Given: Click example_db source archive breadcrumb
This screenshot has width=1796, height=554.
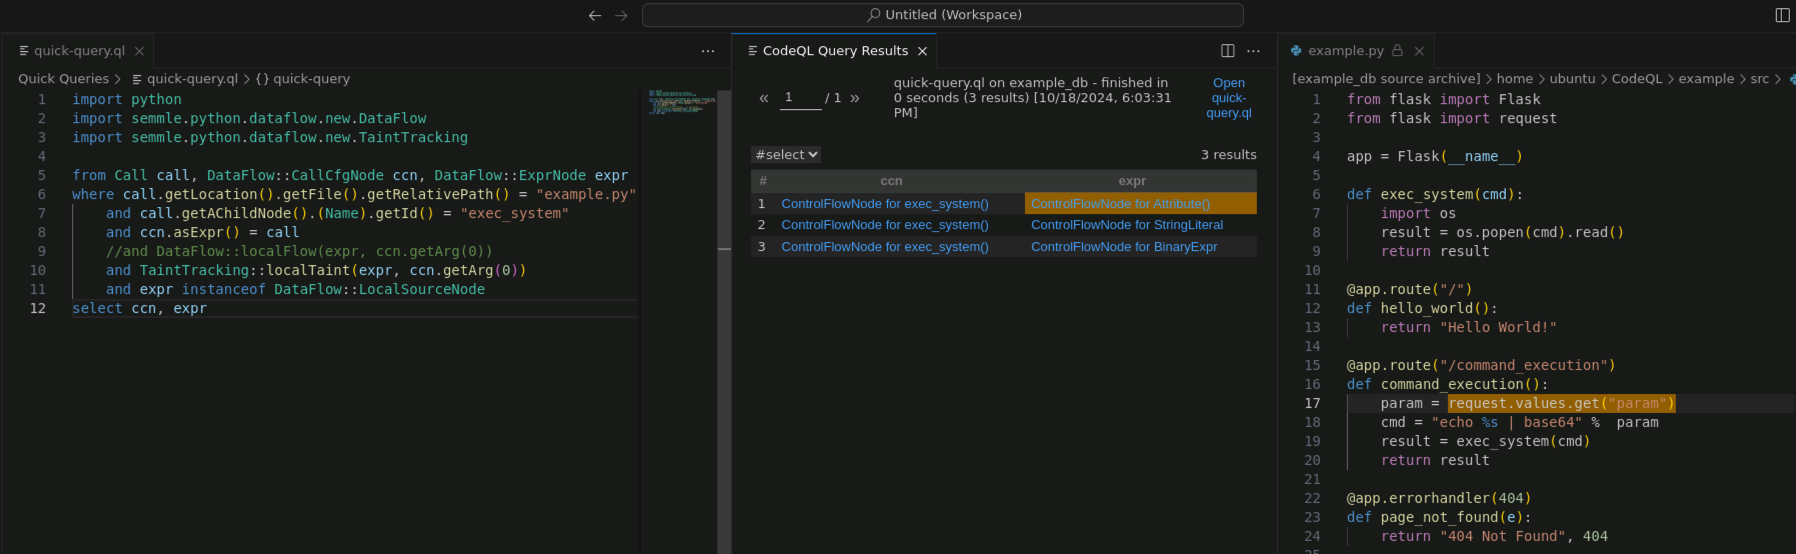Looking at the screenshot, I should tap(1386, 79).
